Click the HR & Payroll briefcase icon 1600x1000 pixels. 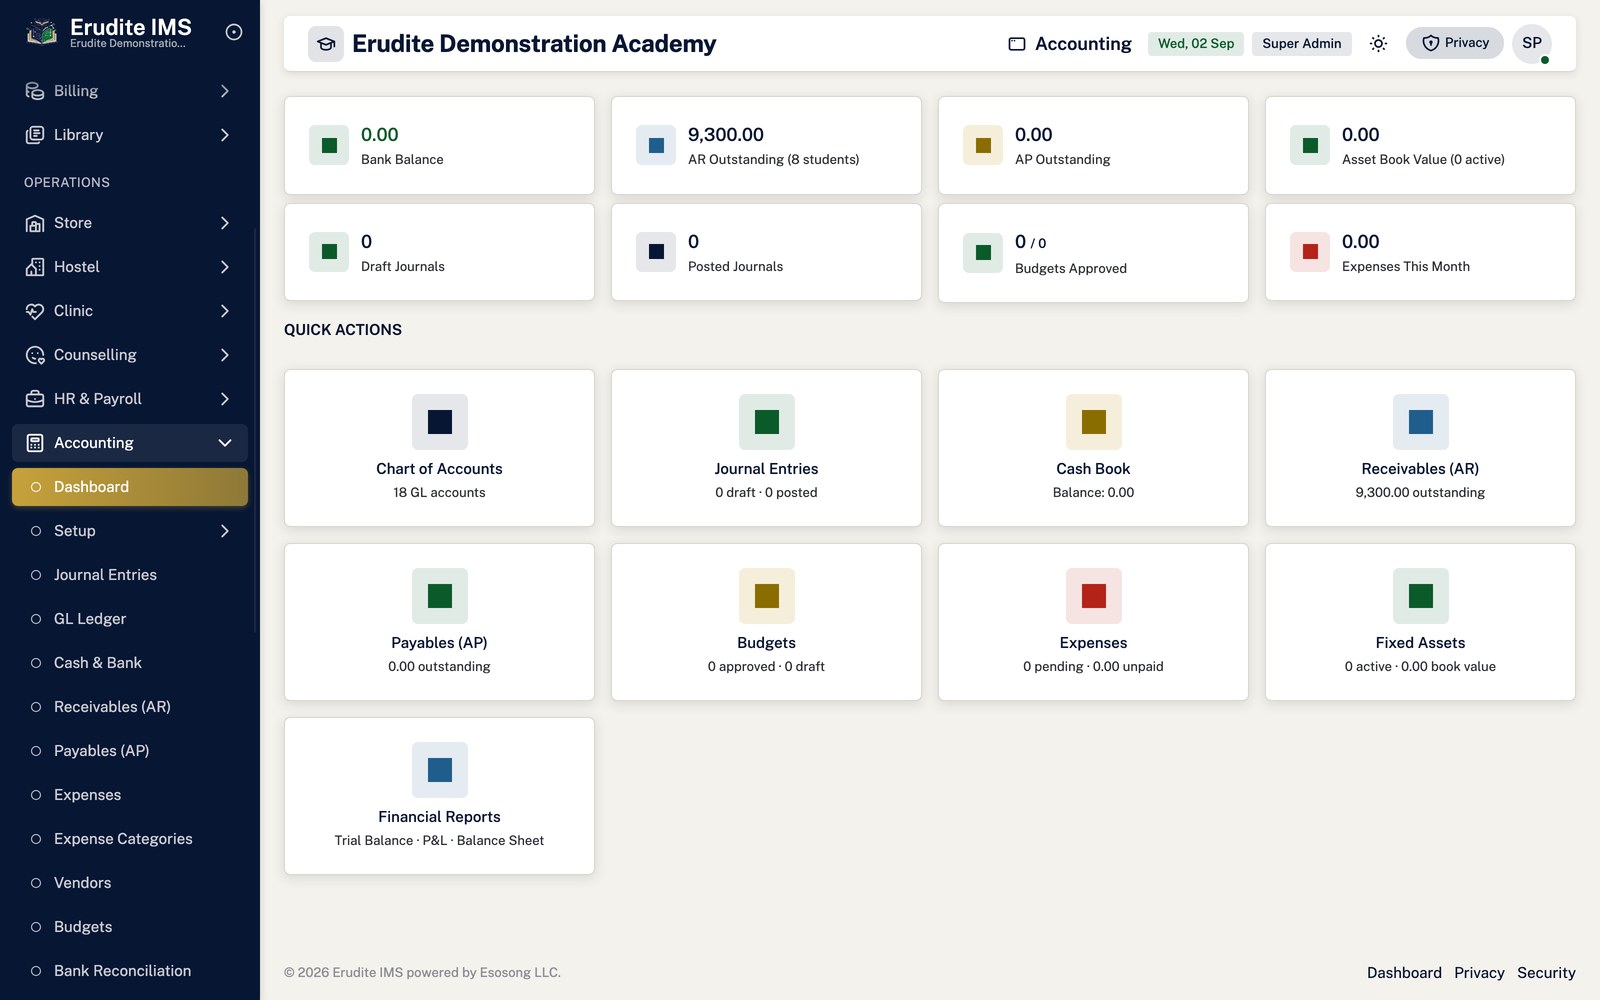click(x=35, y=399)
